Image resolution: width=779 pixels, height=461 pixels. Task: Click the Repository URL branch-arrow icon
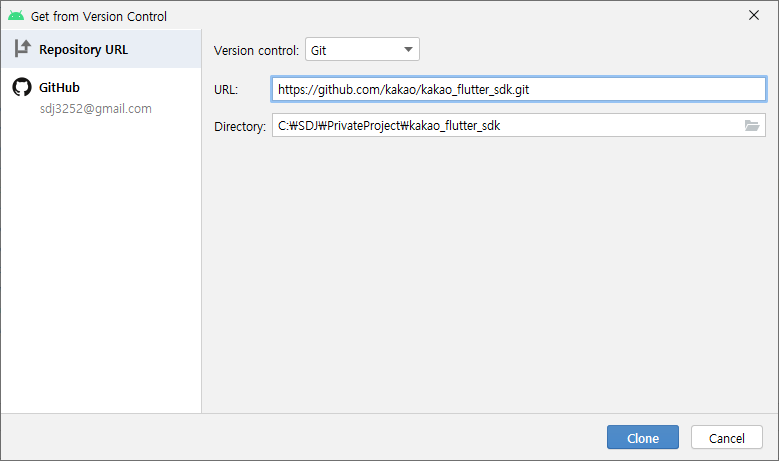pyautogui.click(x=22, y=49)
